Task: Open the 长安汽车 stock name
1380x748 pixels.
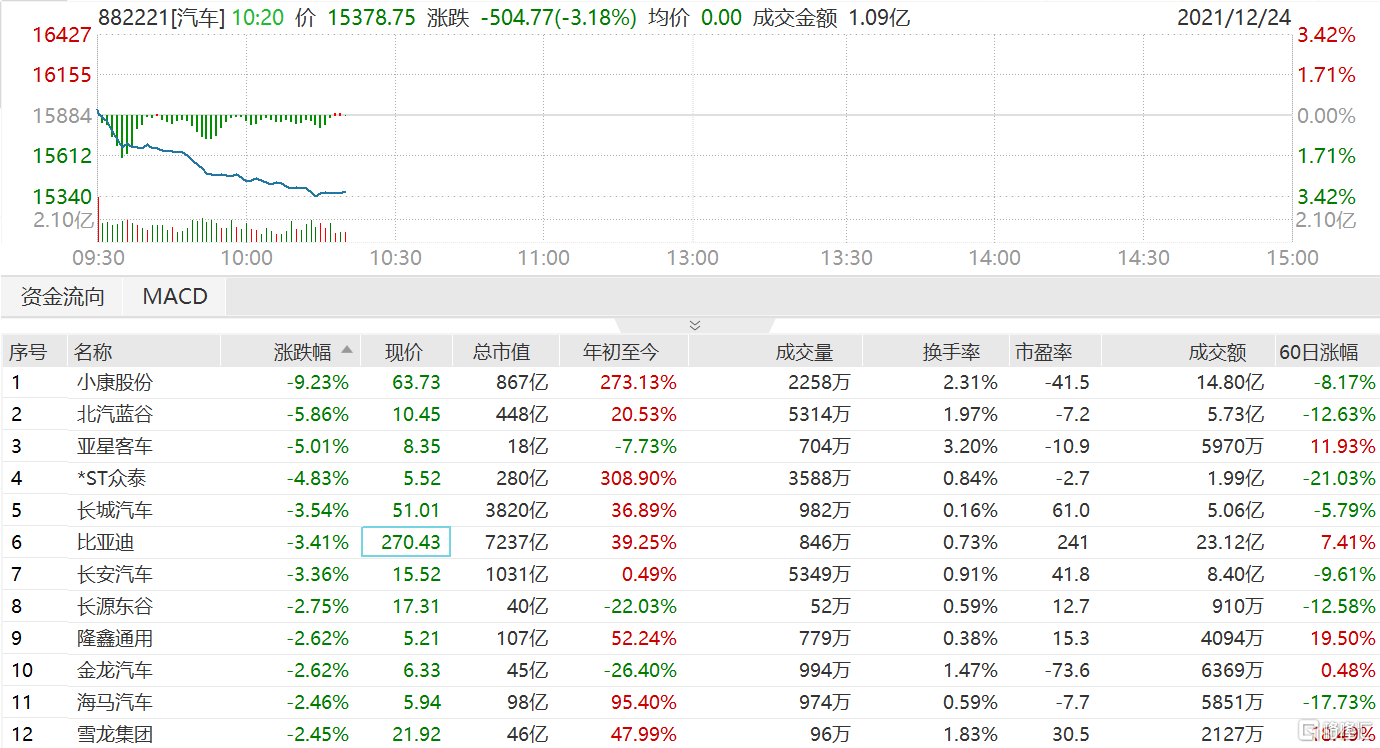Action: 115,575
